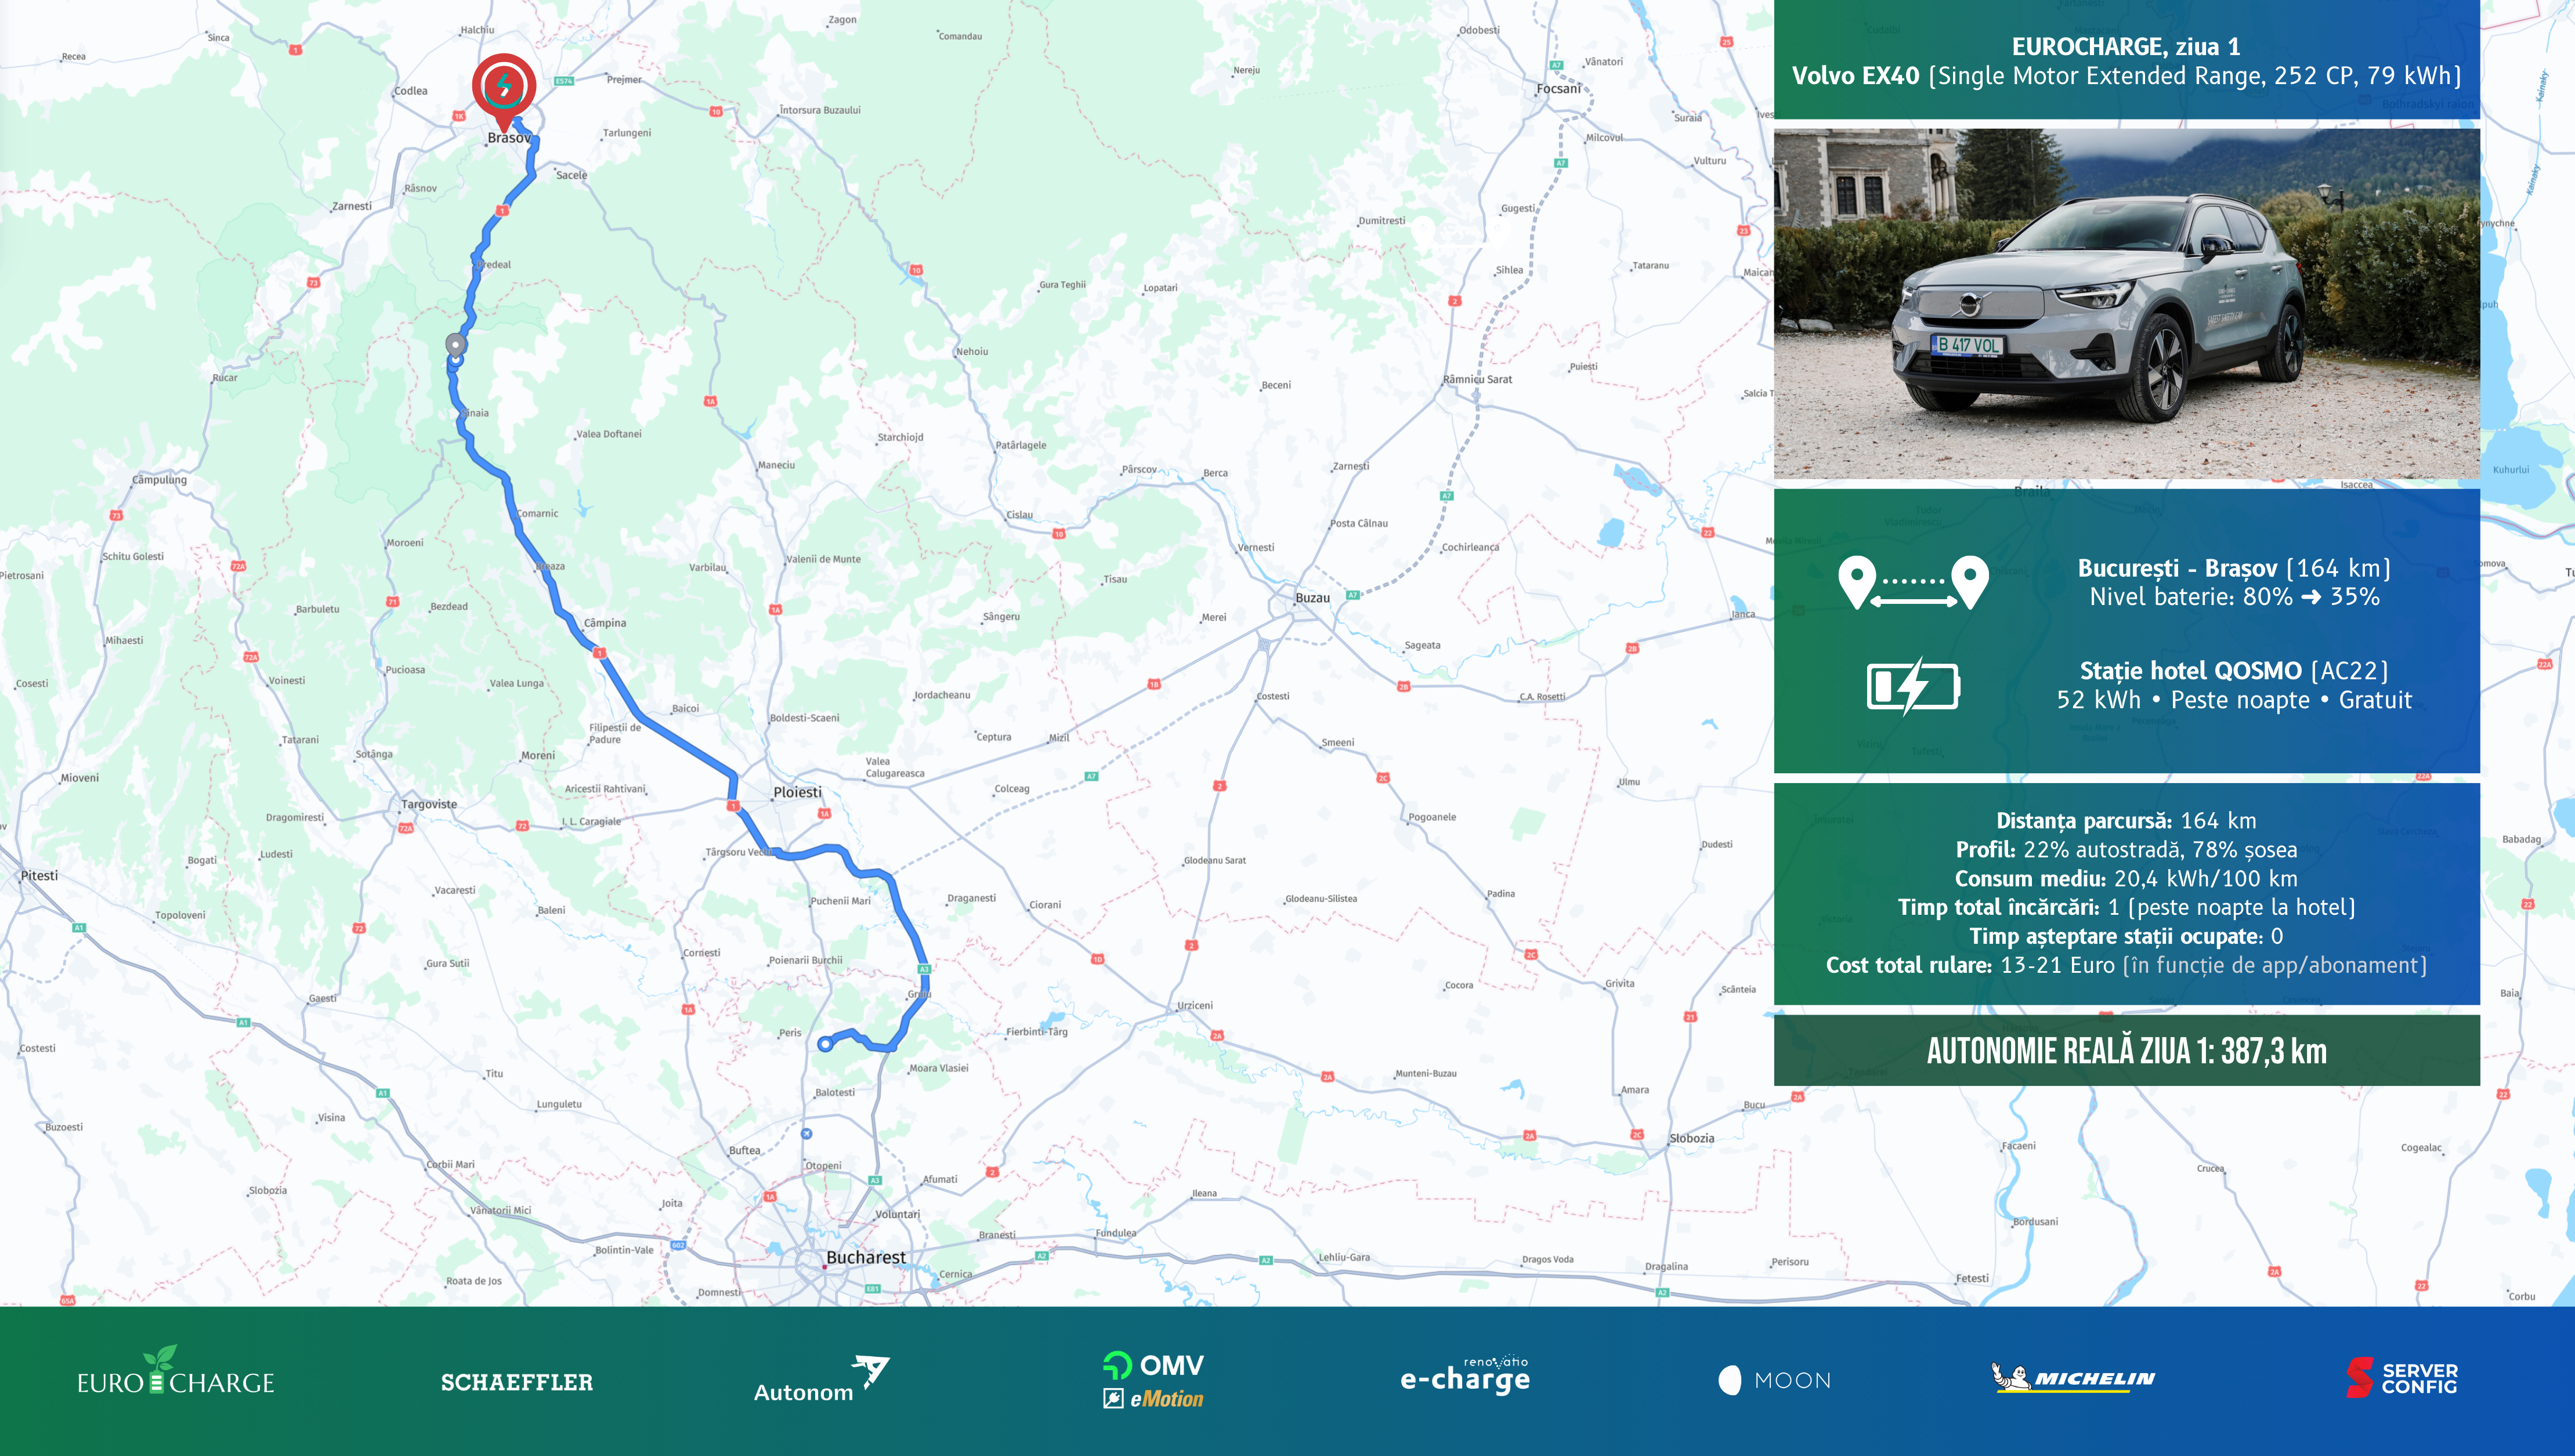The image size is (2575, 1456).
Task: Click the A3 highway shield on route
Action: coord(924,969)
